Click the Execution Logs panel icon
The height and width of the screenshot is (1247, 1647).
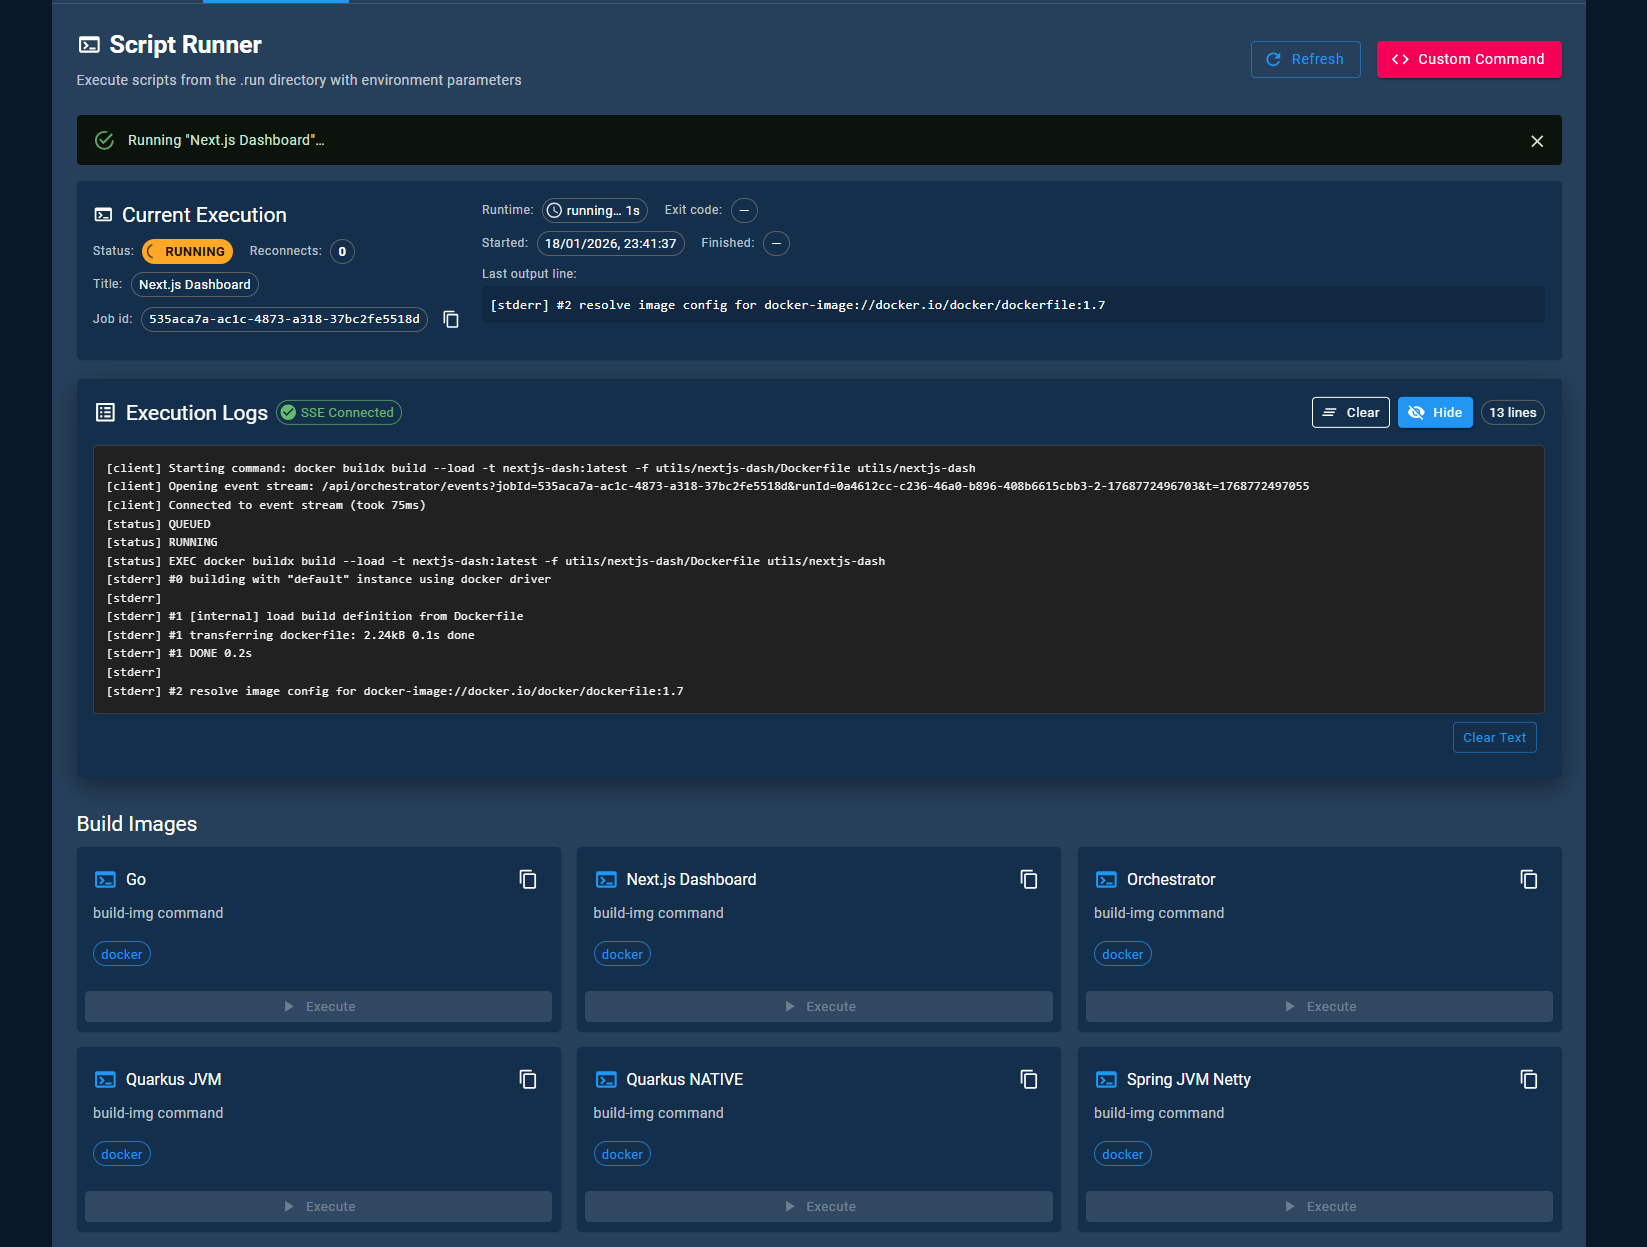105,412
